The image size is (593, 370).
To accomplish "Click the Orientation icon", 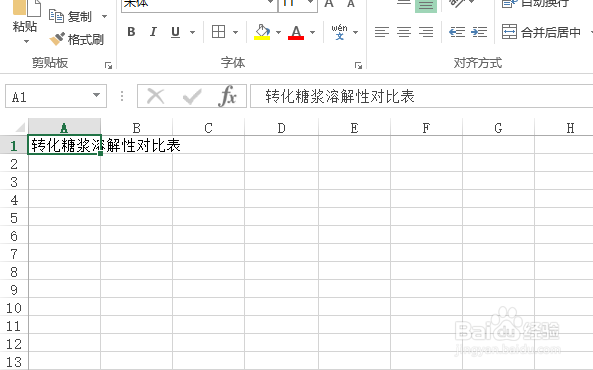I will point(456,4).
